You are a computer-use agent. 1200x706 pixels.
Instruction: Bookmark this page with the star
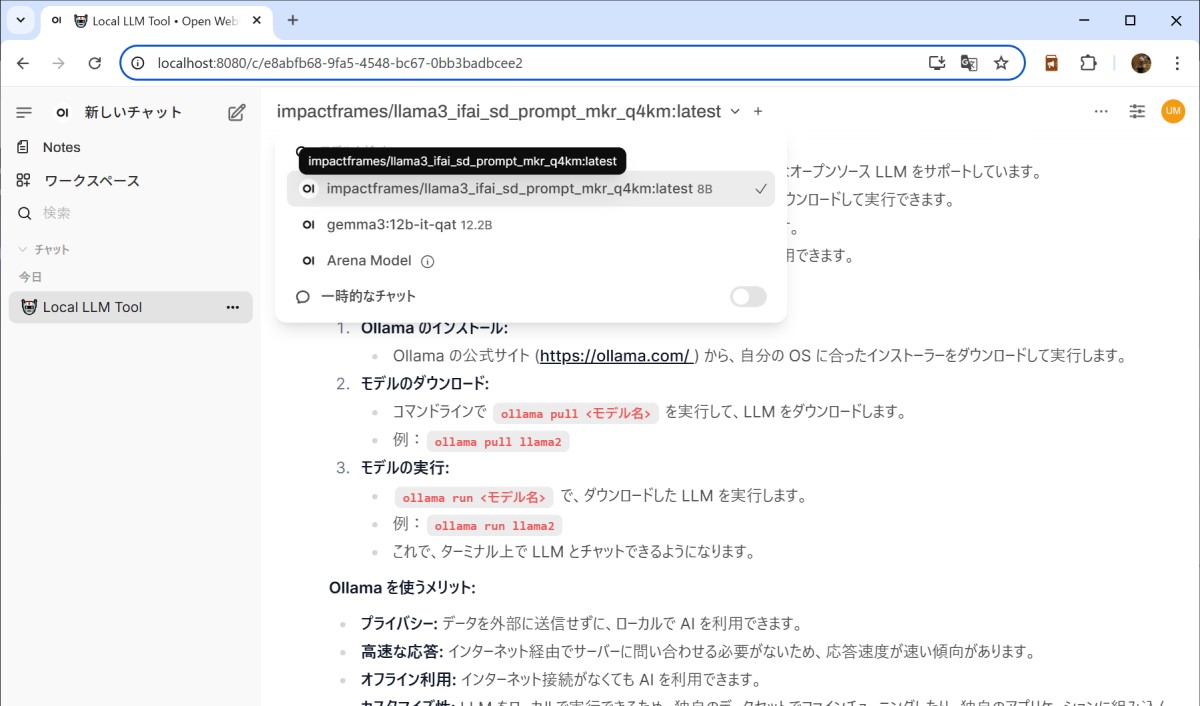point(1001,63)
